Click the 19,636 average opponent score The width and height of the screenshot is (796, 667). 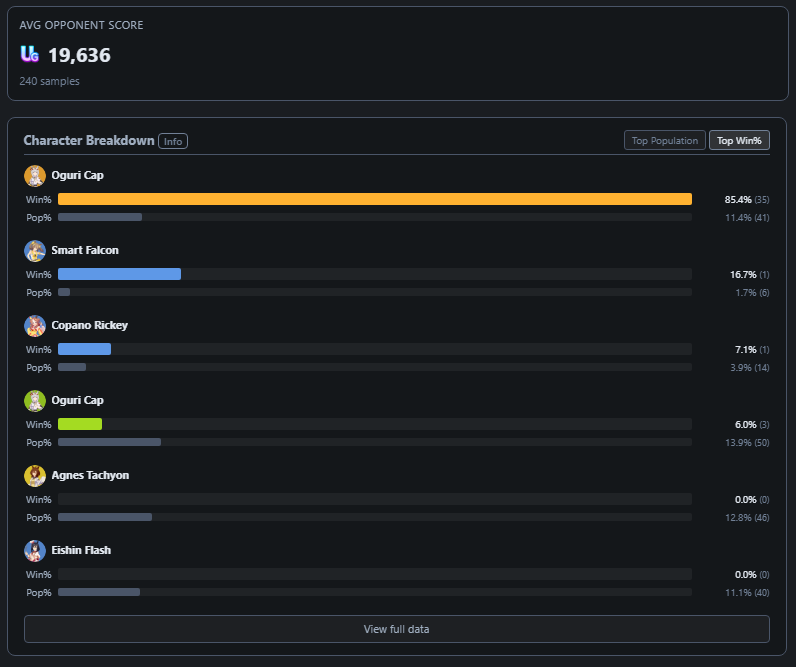click(x=79, y=55)
